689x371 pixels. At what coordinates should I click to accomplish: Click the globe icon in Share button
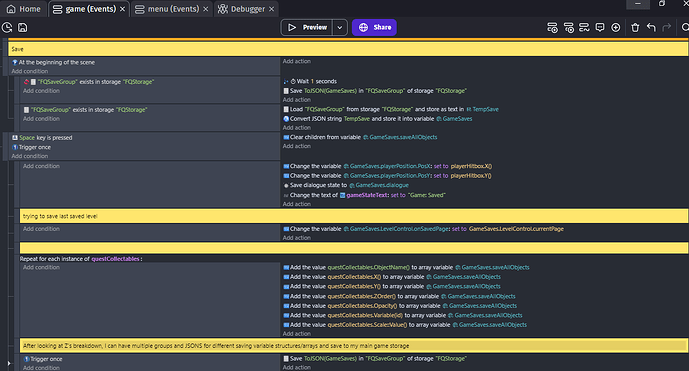[x=363, y=27]
